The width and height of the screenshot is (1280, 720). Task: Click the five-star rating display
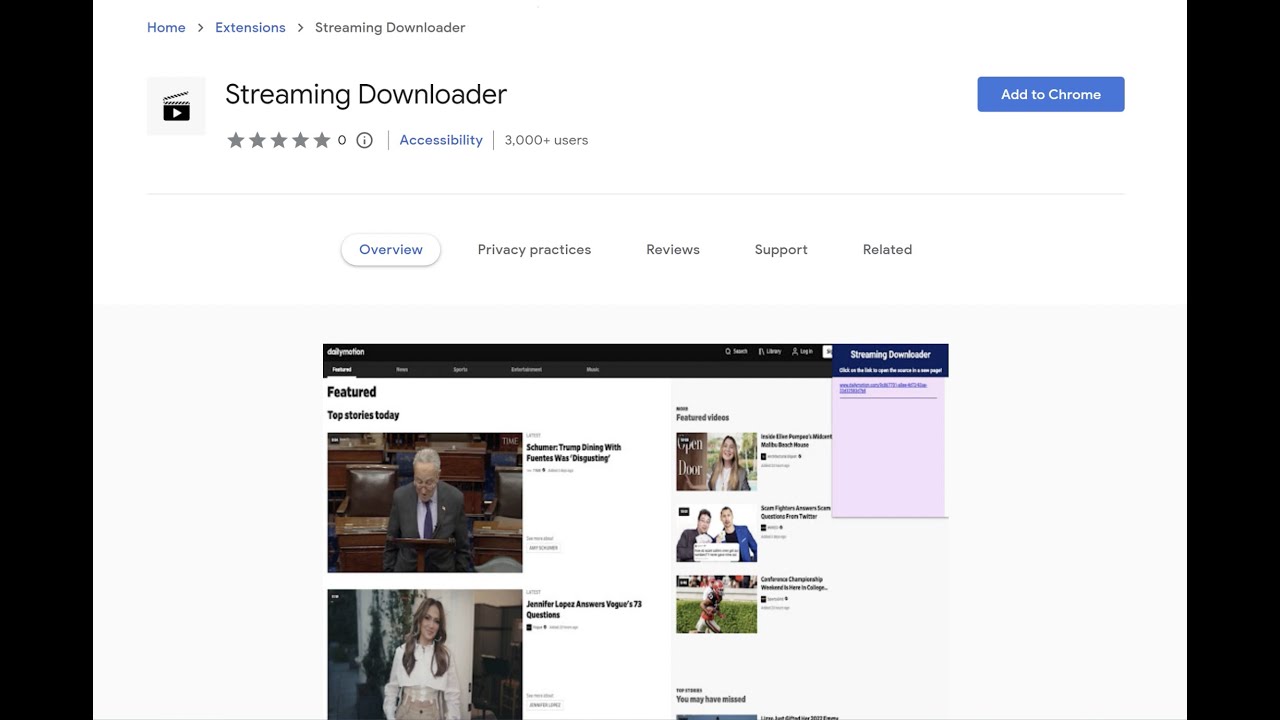279,140
